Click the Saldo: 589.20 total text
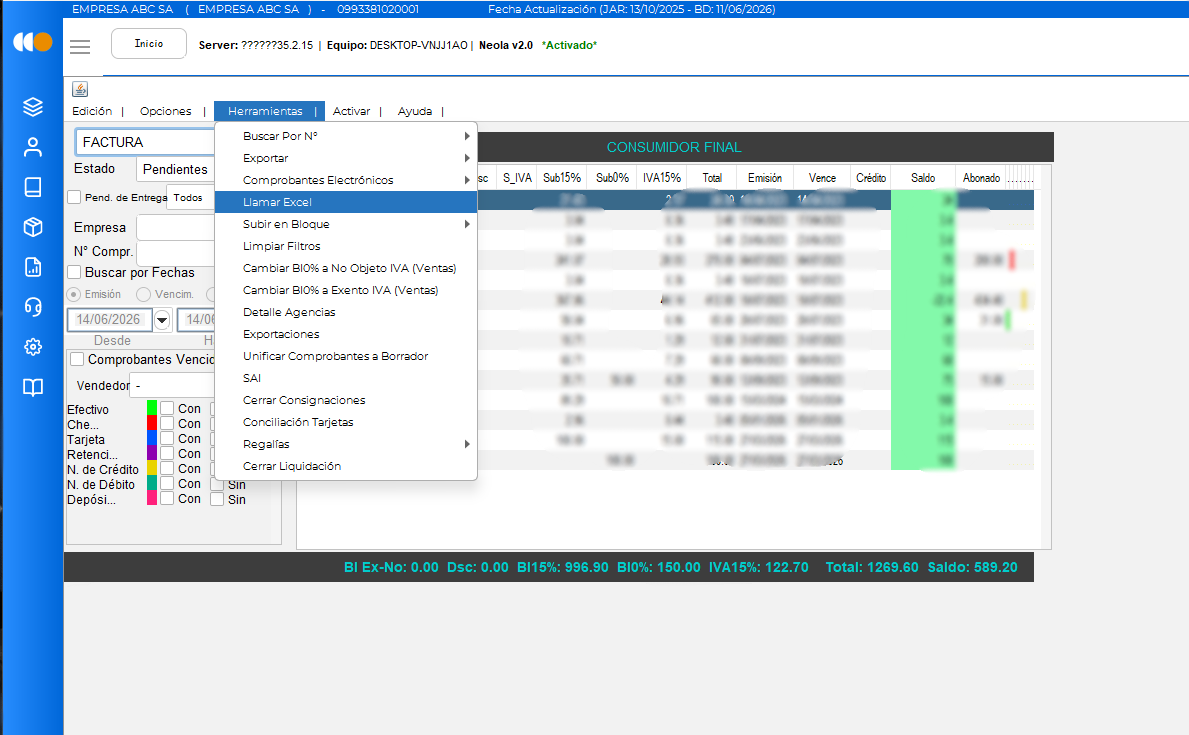This screenshot has width=1189, height=735. coord(973,567)
